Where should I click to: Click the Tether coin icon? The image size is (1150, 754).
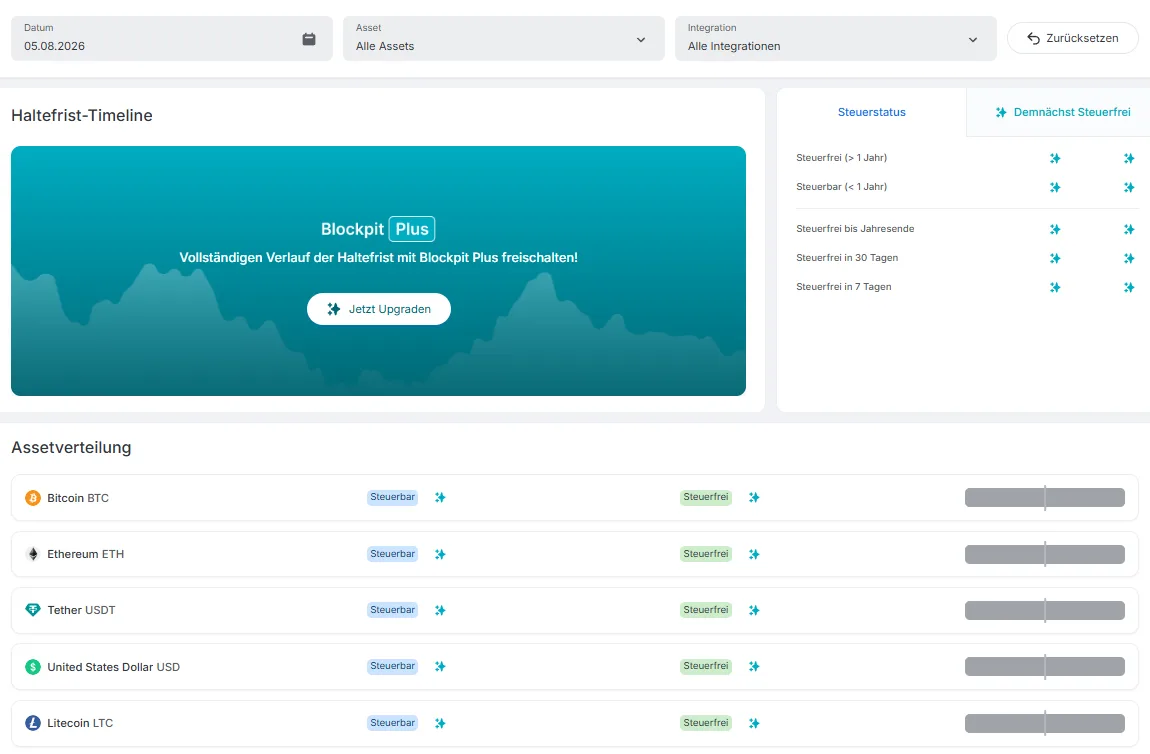point(33,610)
